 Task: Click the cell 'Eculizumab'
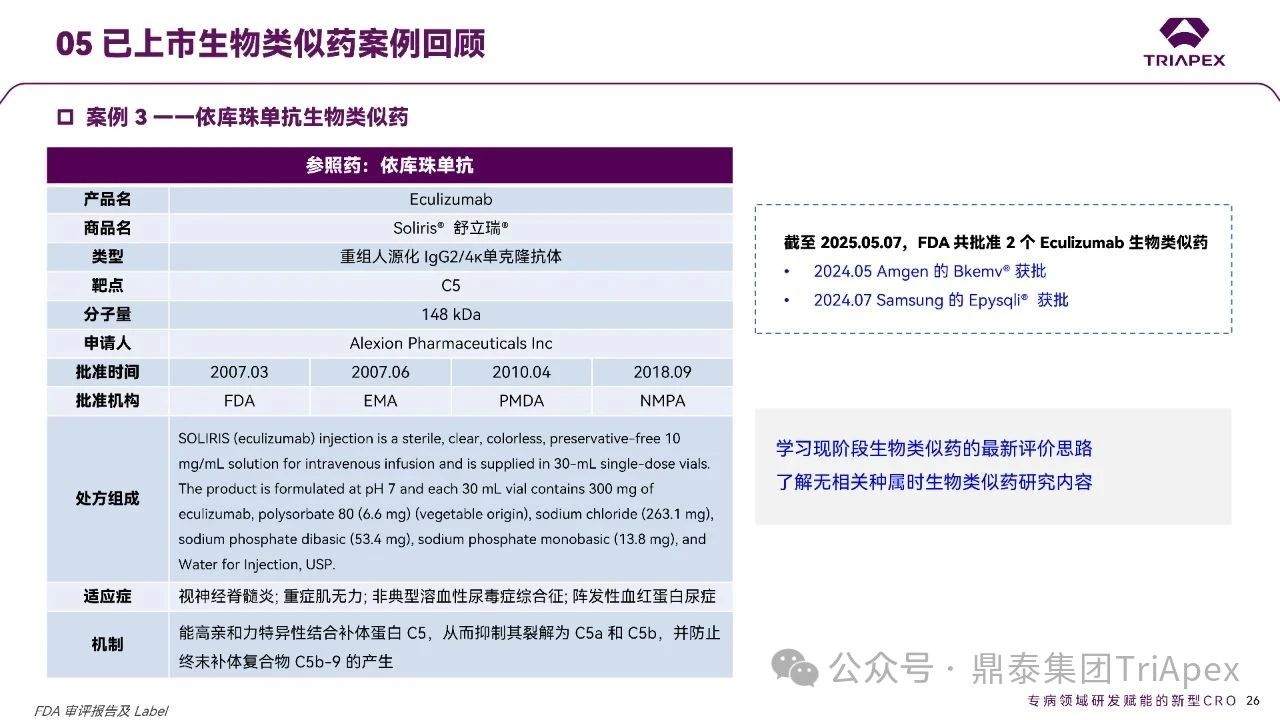point(451,200)
